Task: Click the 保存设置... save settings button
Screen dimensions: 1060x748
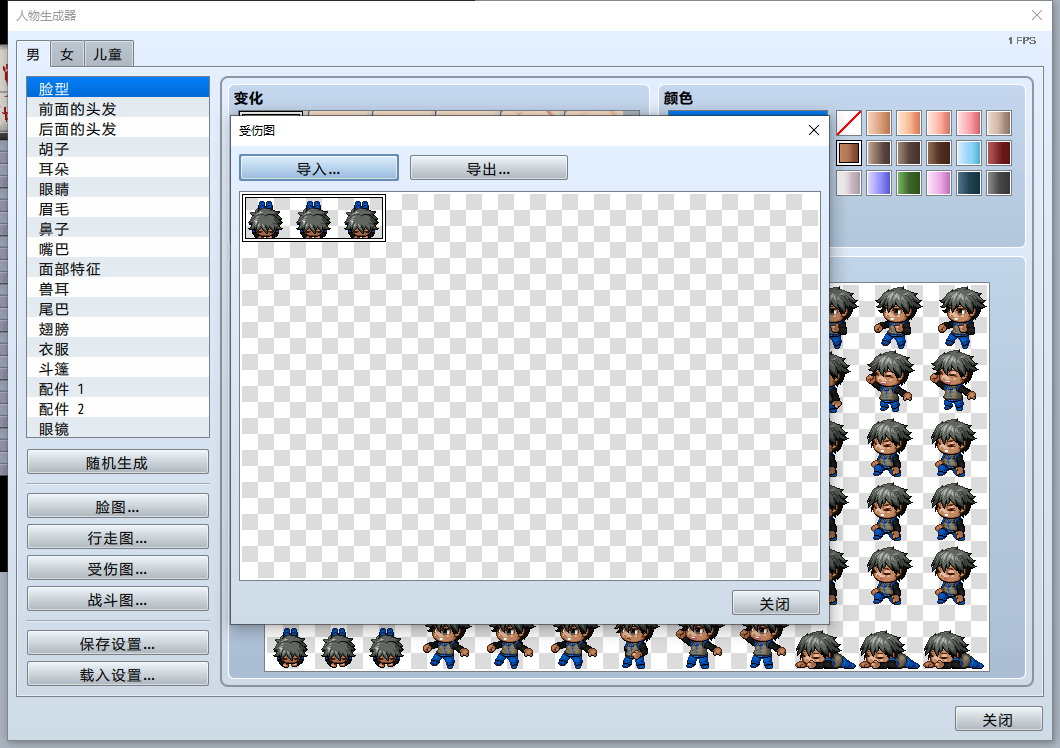Action: 118,643
